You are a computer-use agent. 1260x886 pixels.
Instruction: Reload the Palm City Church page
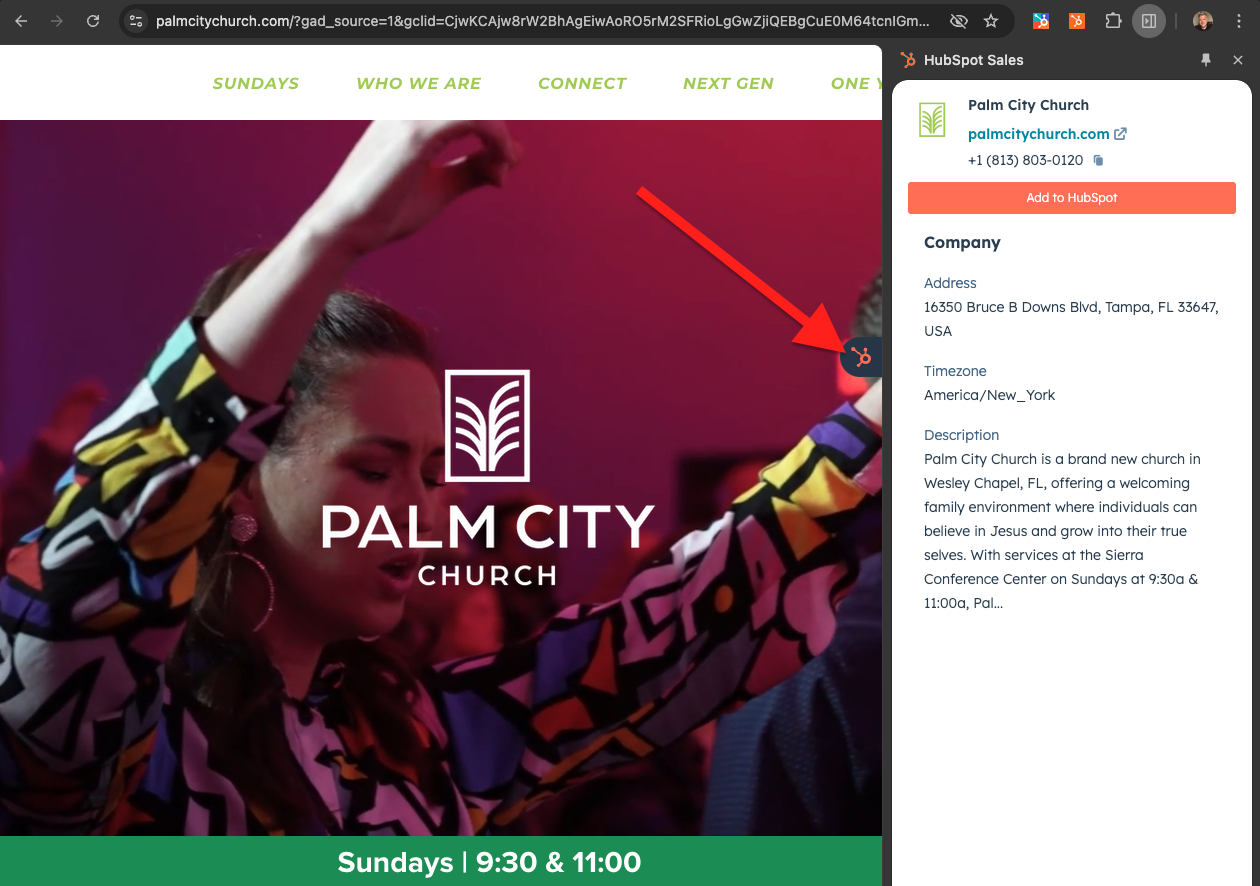pyautogui.click(x=93, y=20)
